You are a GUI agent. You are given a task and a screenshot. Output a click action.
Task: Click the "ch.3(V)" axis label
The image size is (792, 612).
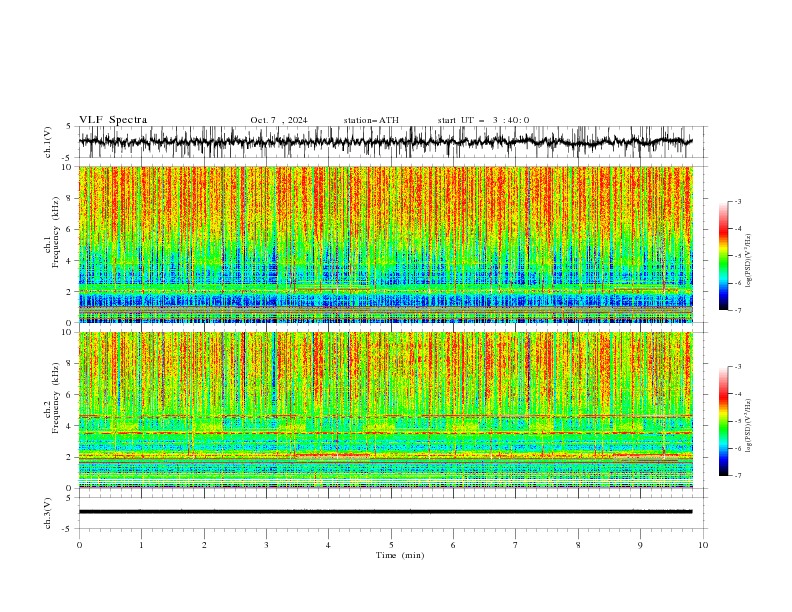click(48, 513)
